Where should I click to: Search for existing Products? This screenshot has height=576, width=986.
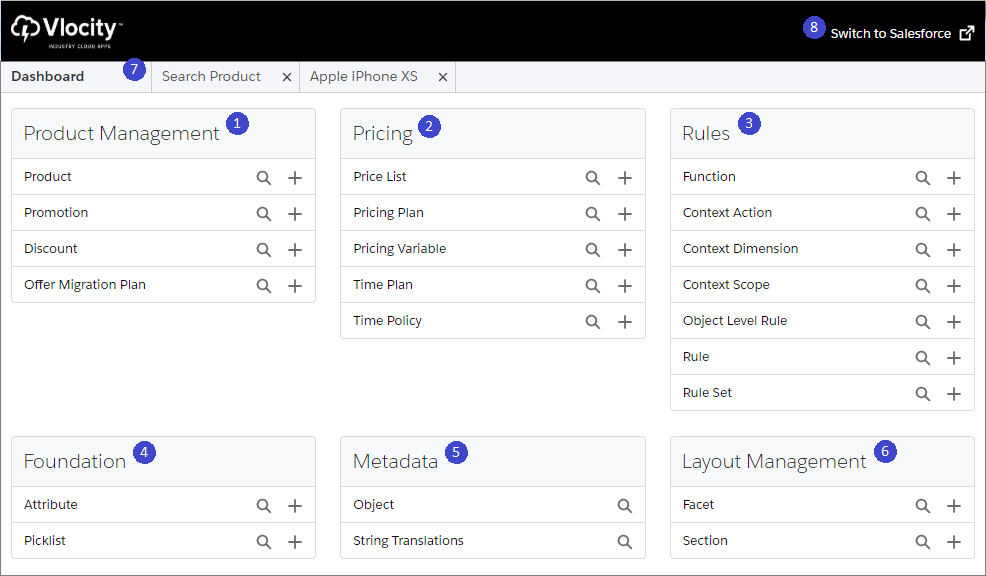[x=263, y=178]
